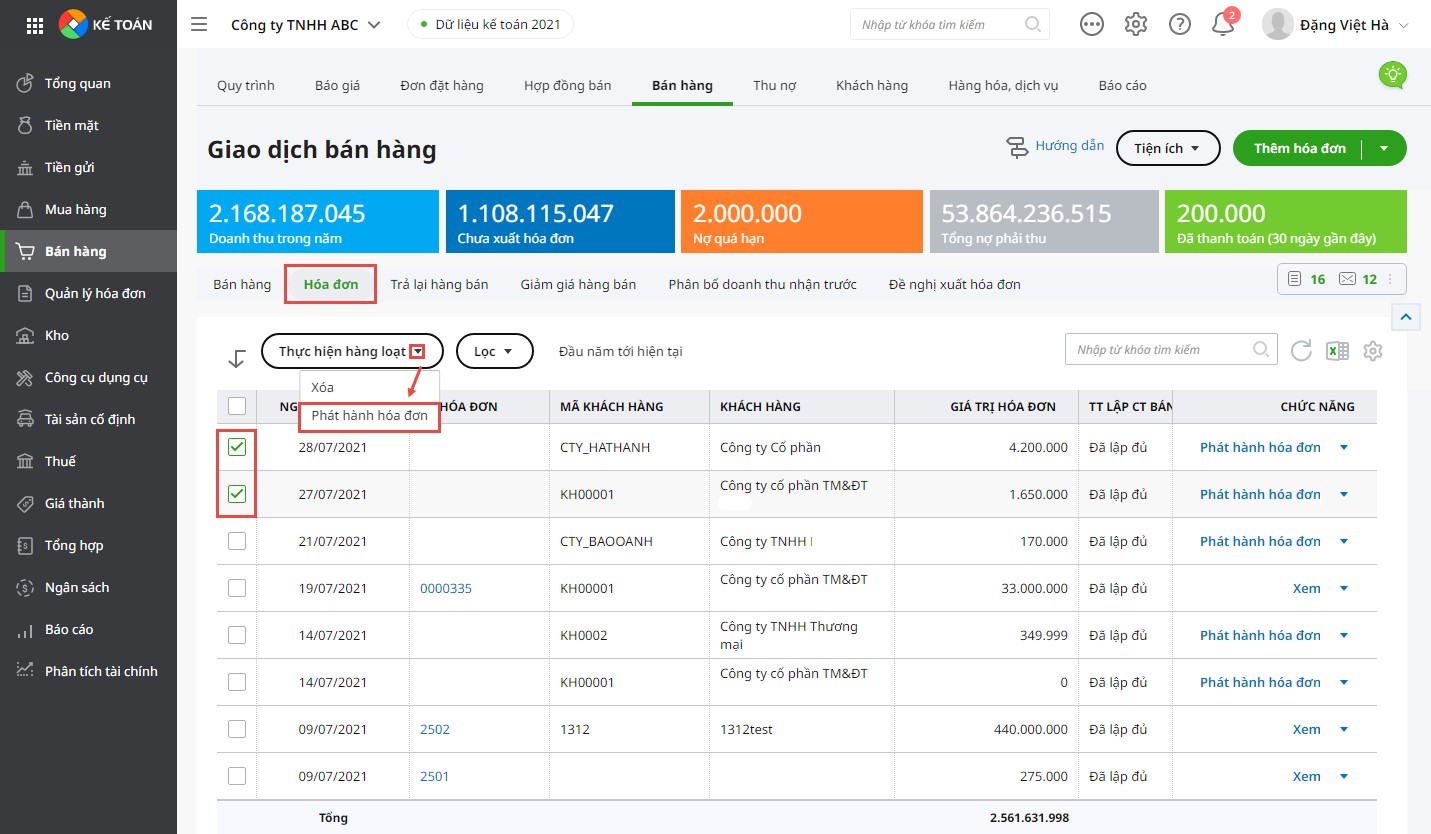1431x834 pixels.
Task: Expand the Thêm hóa đơn arrow
Action: click(1384, 148)
